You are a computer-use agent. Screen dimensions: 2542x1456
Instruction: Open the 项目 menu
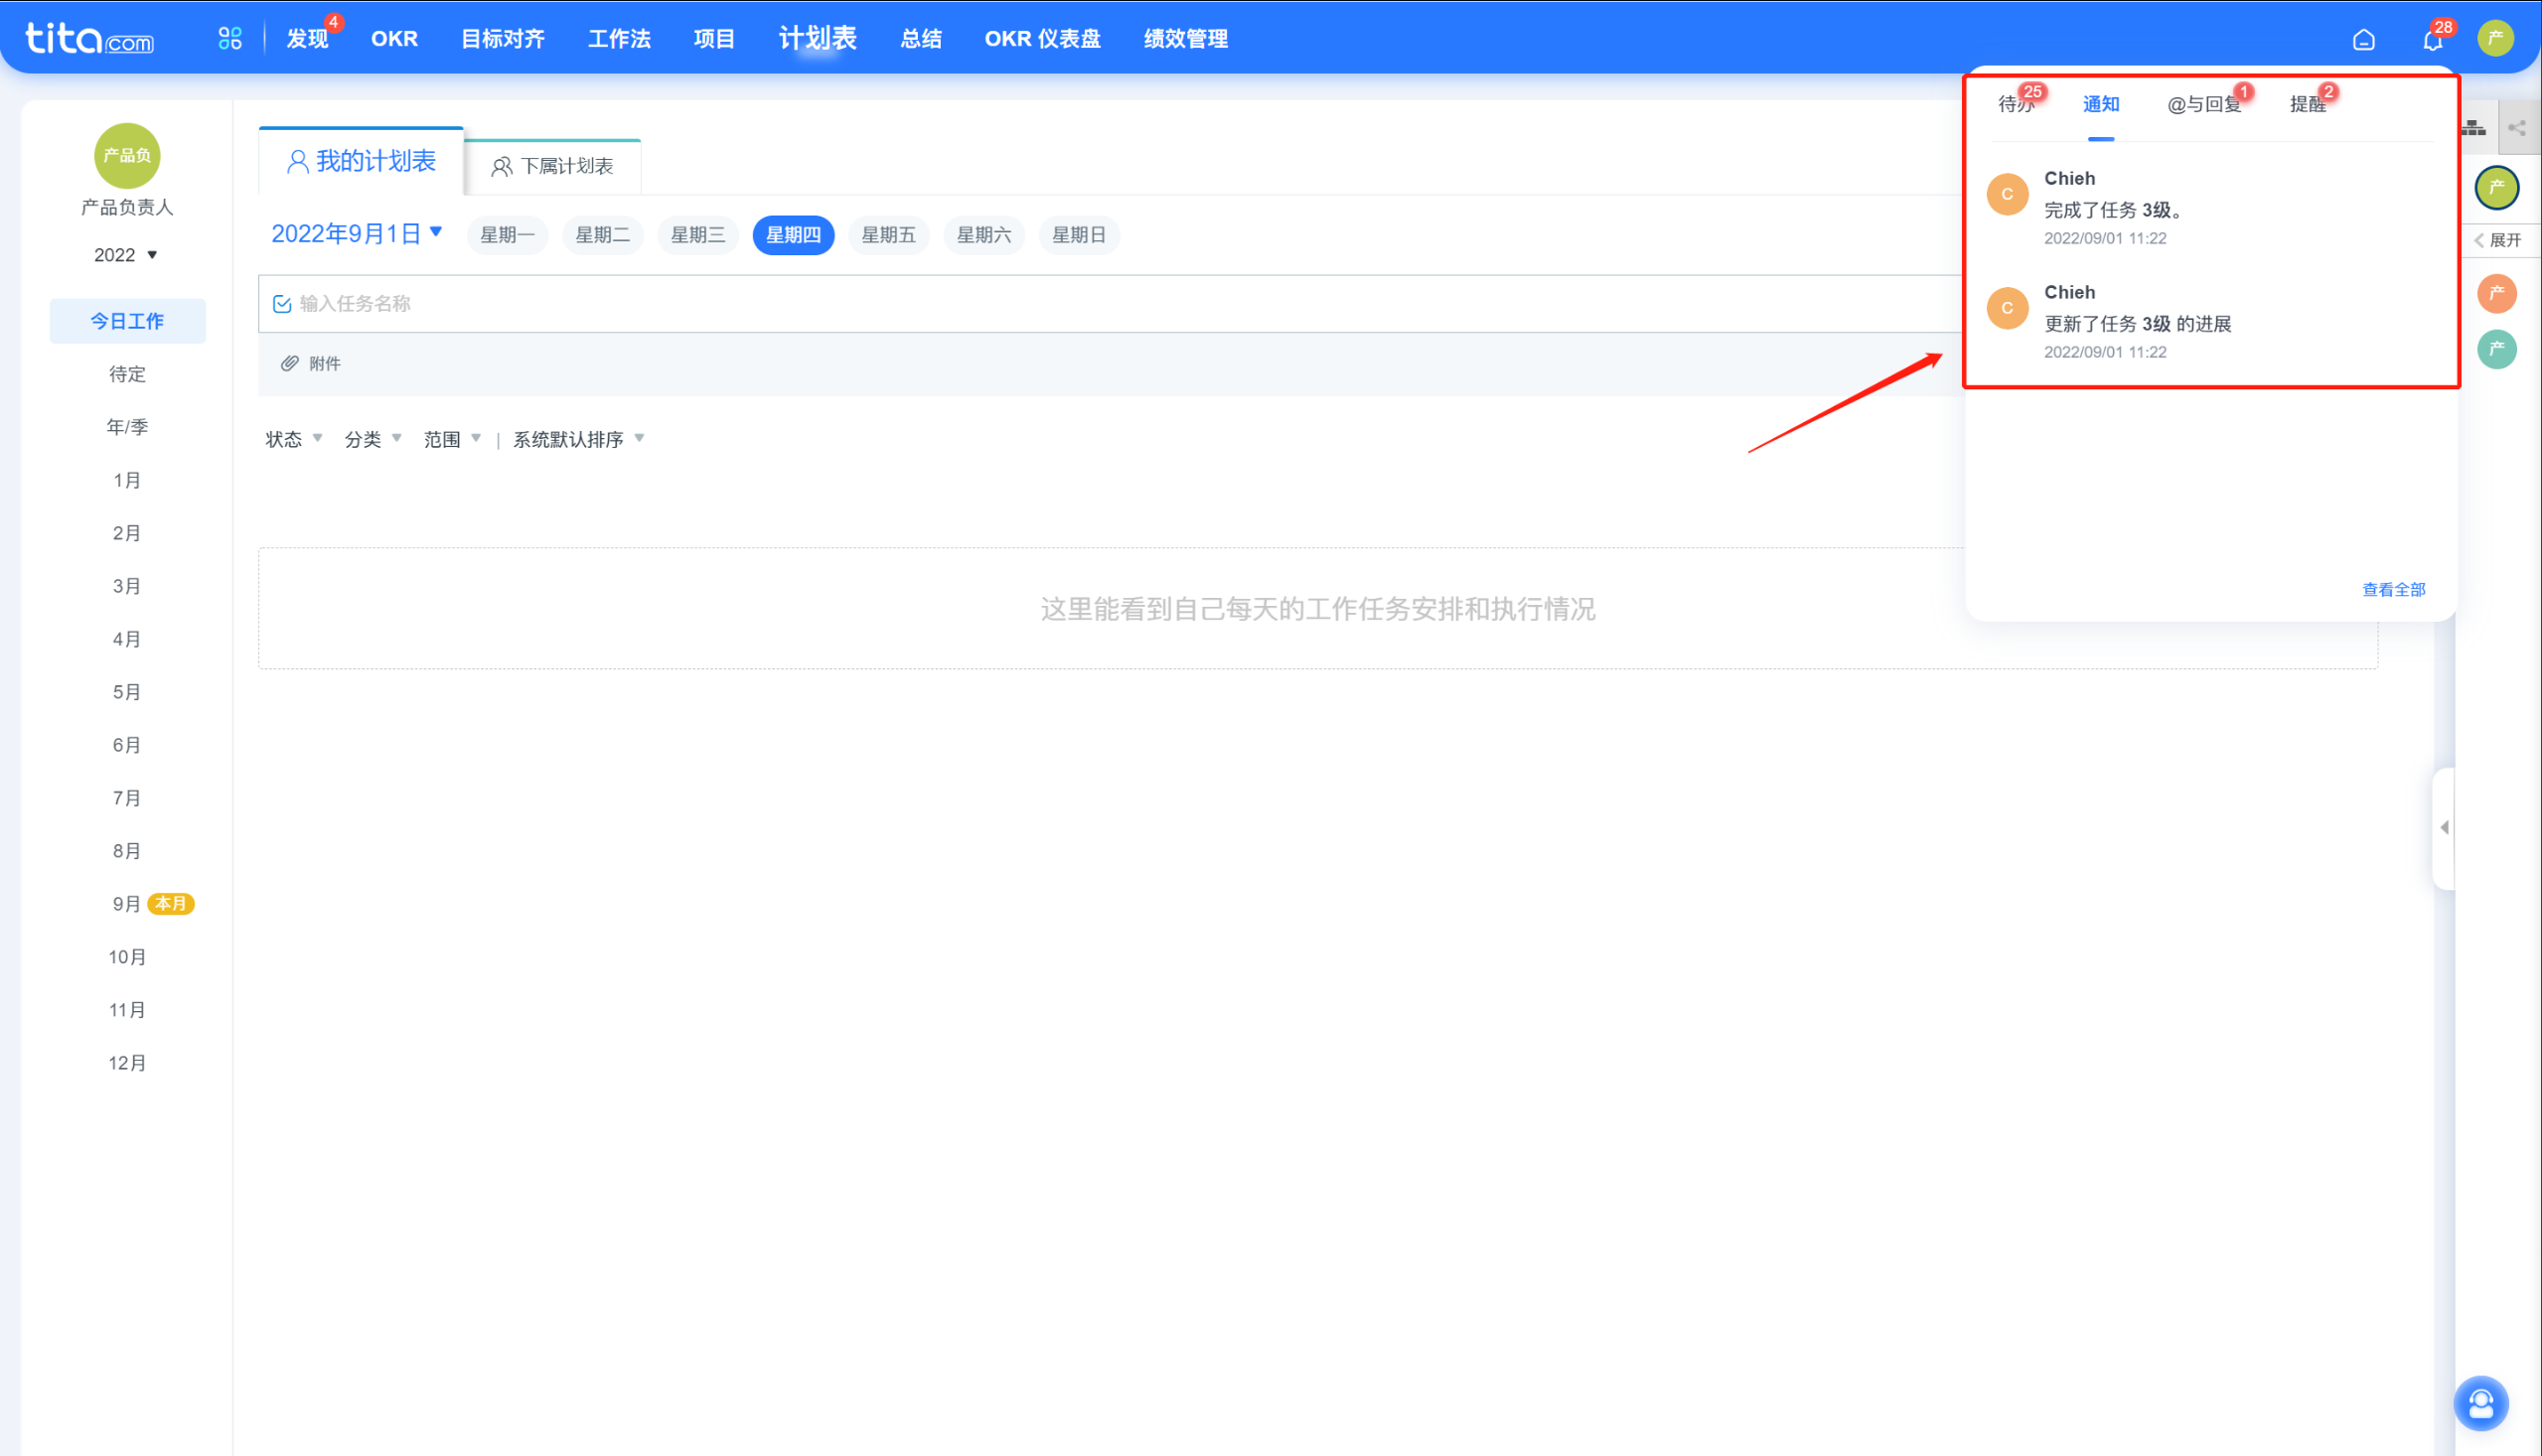point(714,39)
